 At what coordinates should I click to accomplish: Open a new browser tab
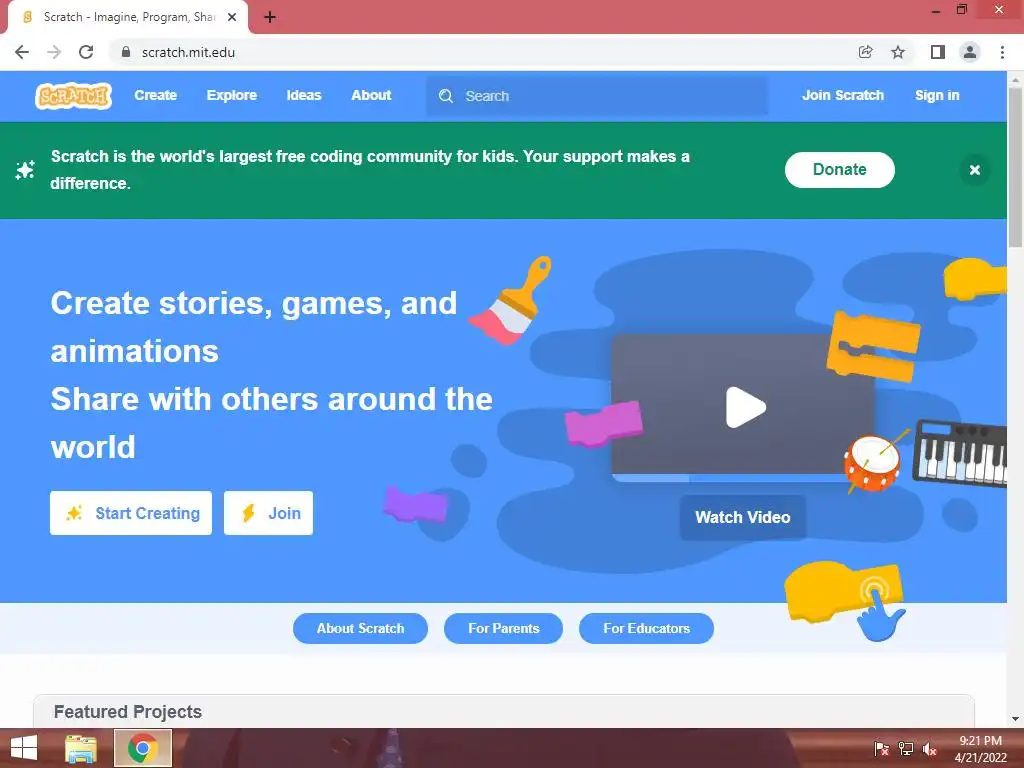270,17
